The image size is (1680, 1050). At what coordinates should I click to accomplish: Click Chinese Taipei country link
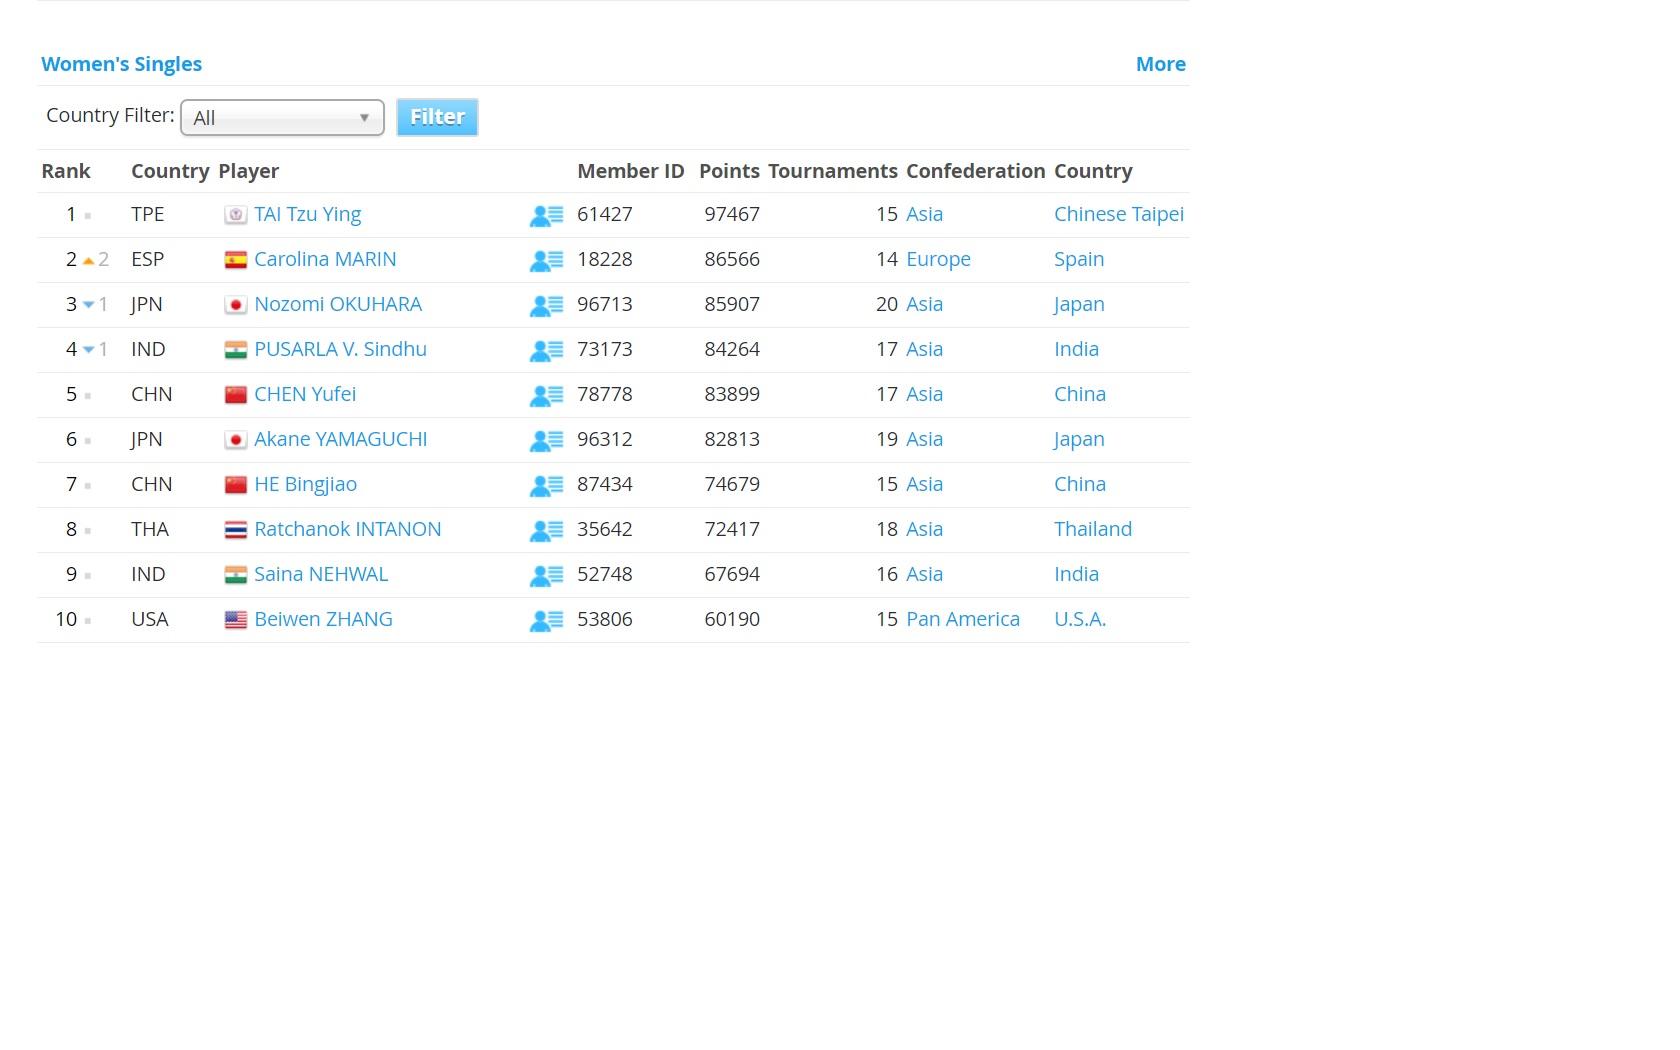click(1119, 214)
